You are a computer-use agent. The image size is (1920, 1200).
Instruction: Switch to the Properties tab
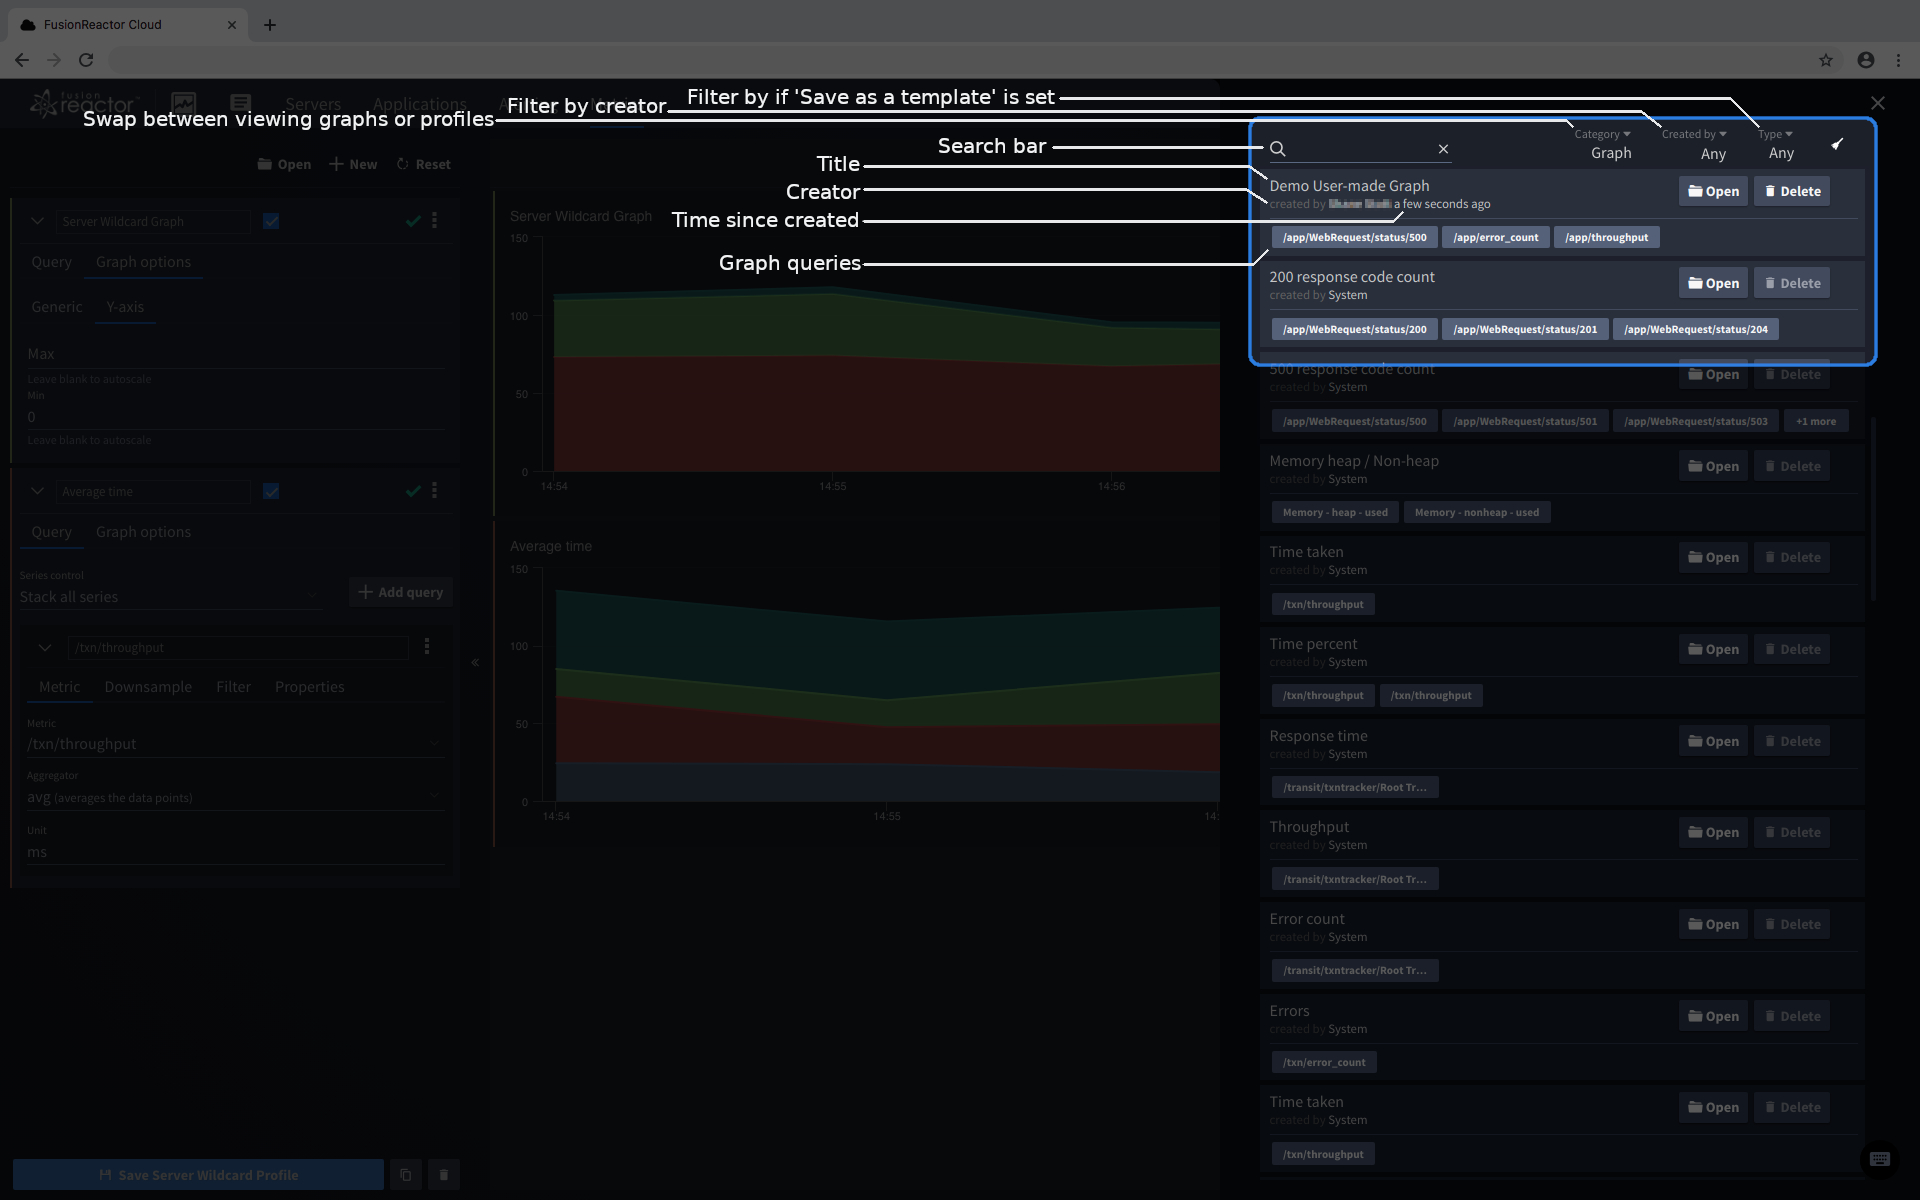pyautogui.click(x=309, y=687)
